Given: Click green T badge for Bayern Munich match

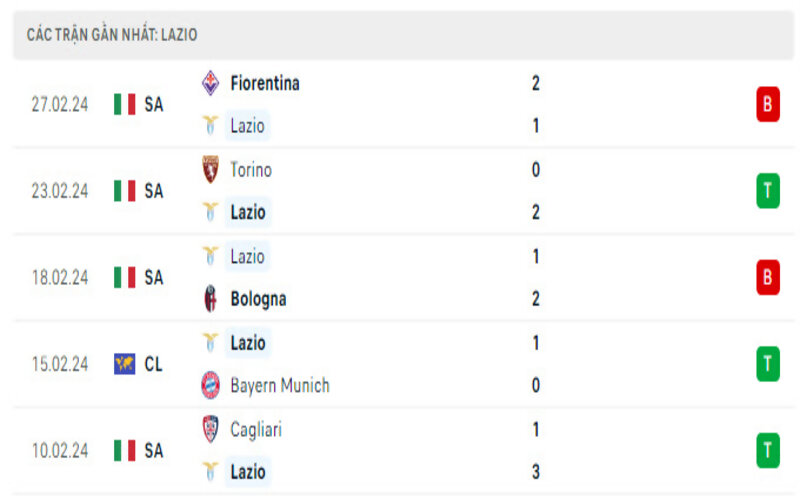Looking at the screenshot, I should coord(767,364).
